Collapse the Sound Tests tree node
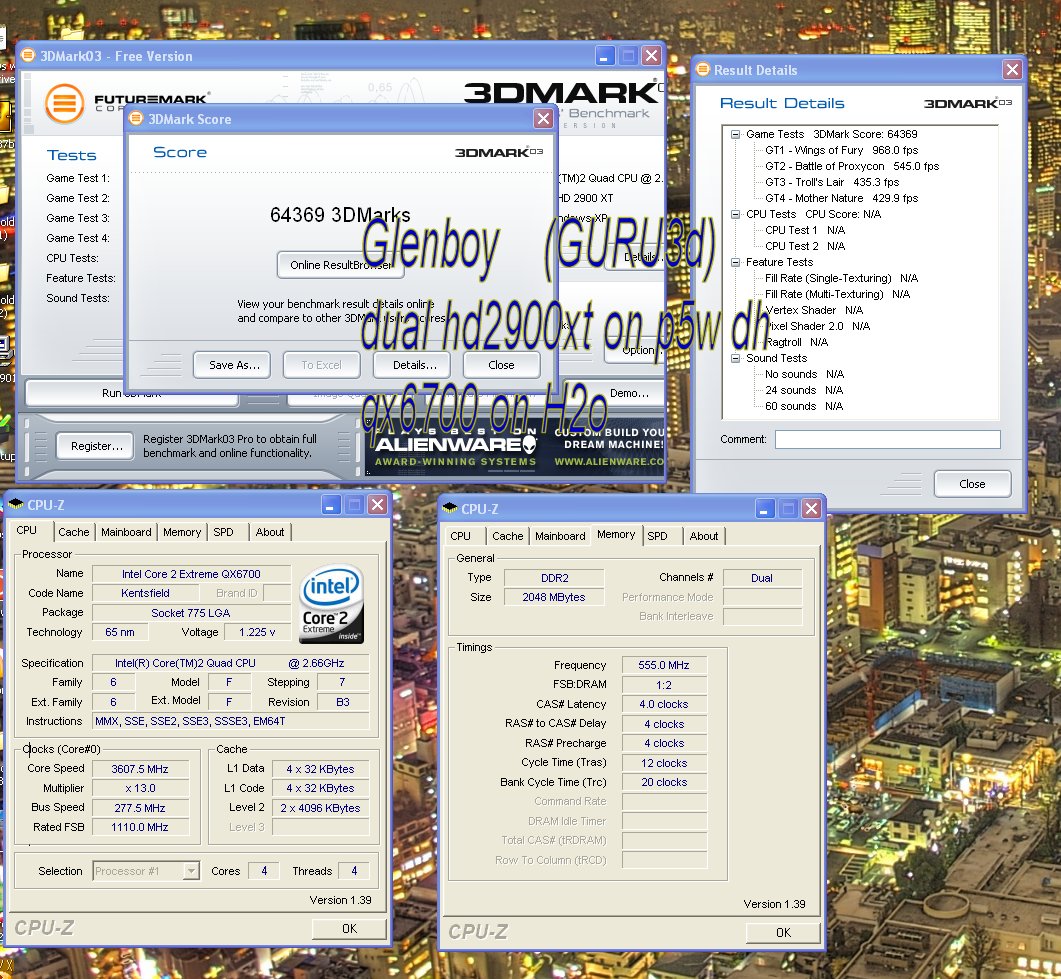Screen dimensions: 1061x979 coord(736,358)
